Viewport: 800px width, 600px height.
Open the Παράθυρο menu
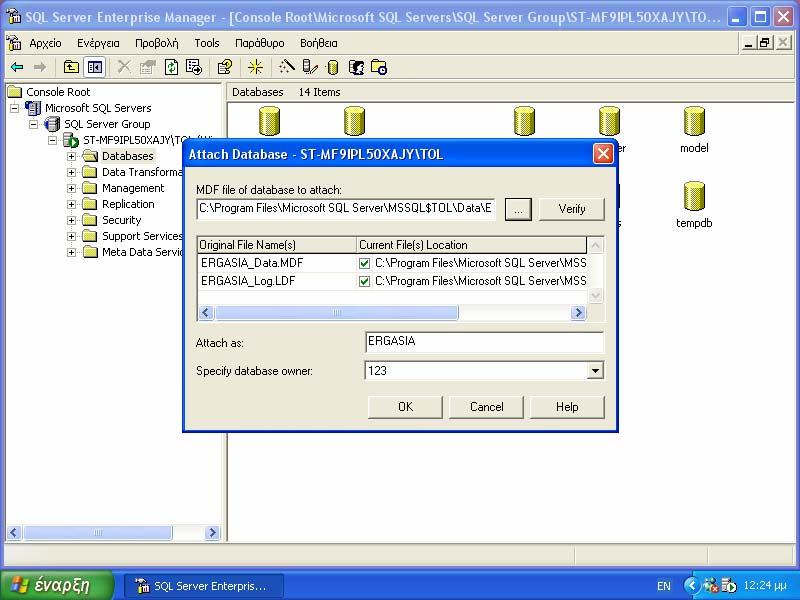point(260,43)
